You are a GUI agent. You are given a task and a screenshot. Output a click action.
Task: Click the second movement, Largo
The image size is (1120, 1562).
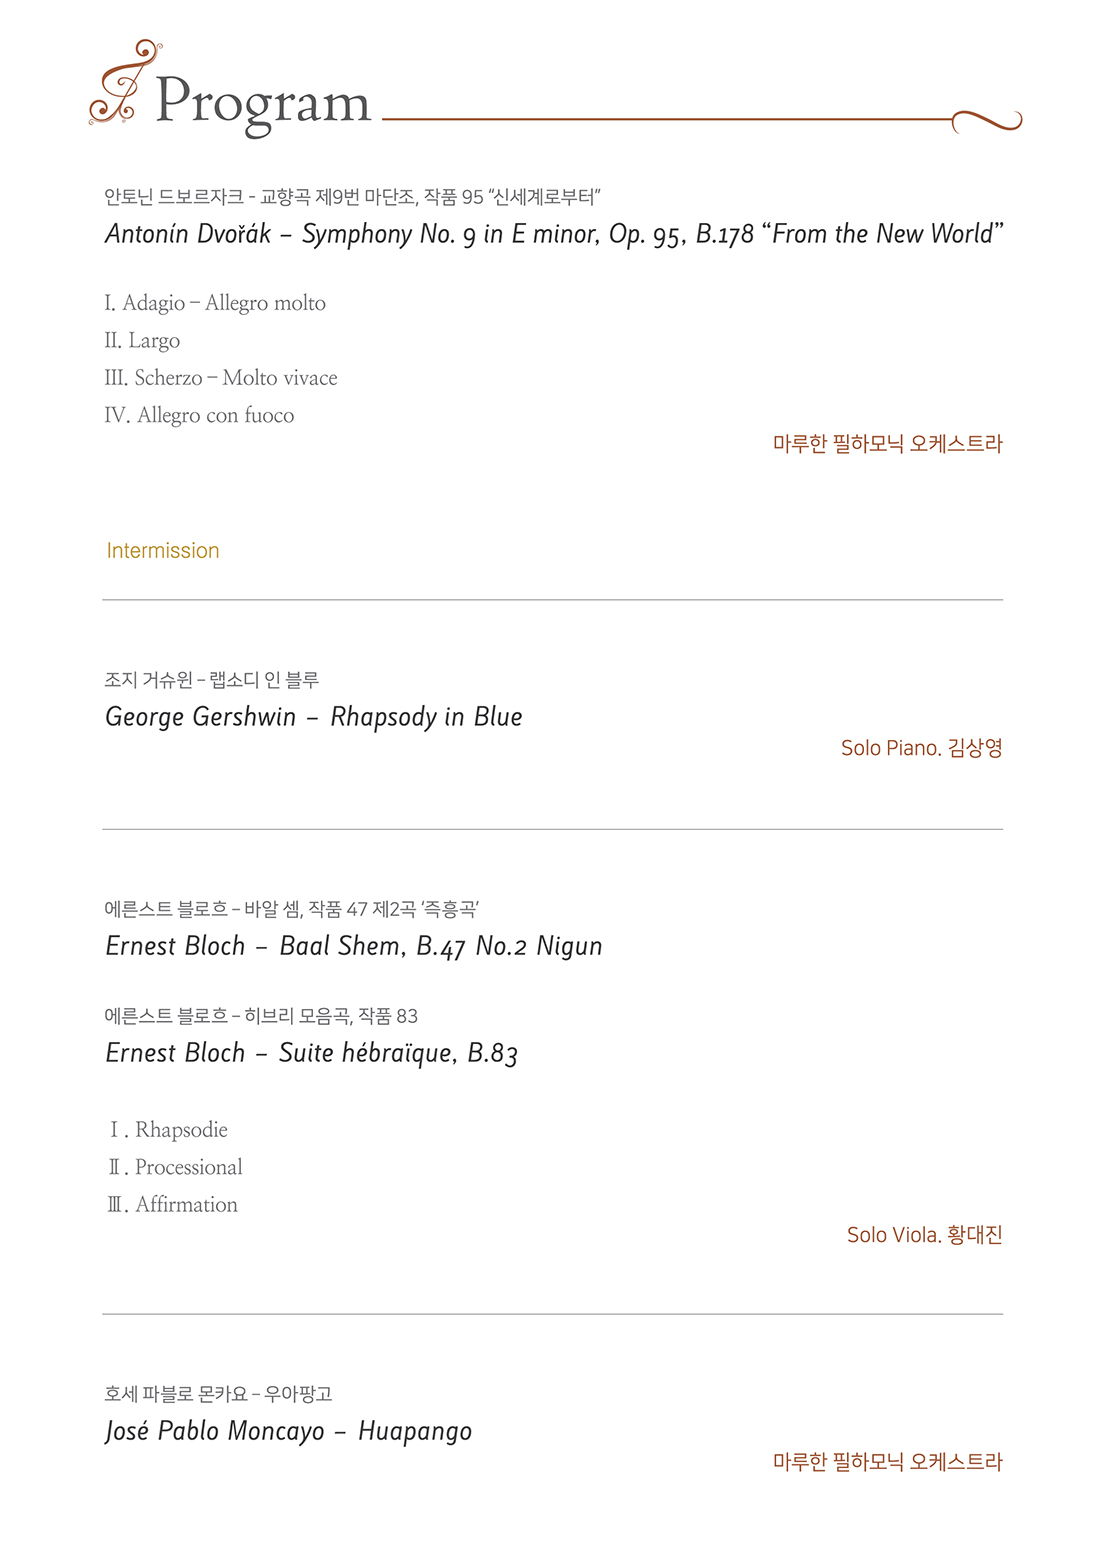(142, 341)
